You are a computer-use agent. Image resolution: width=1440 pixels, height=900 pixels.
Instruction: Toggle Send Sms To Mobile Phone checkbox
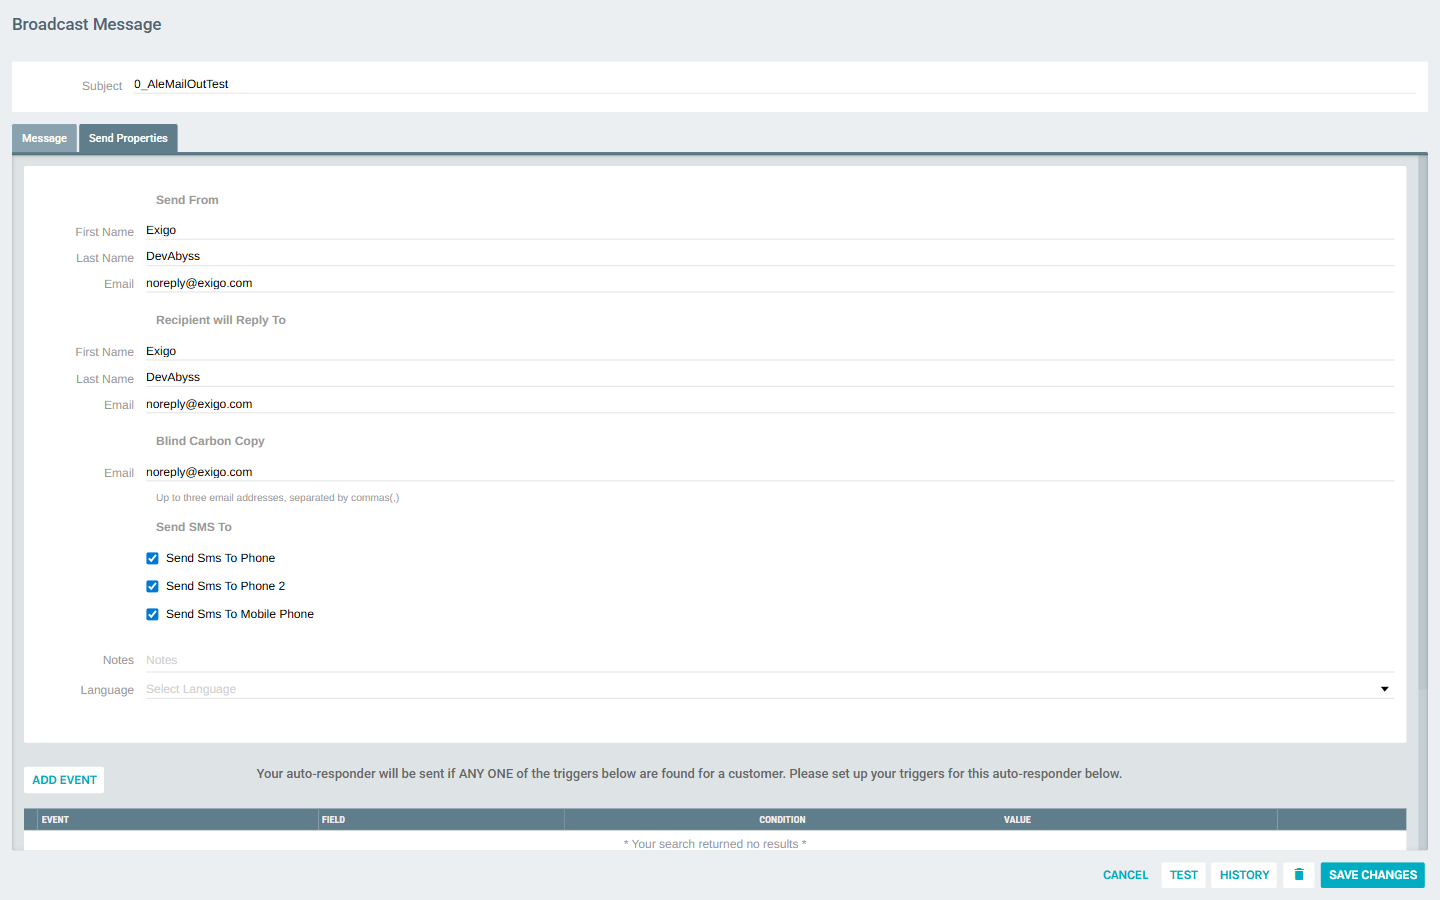pos(152,615)
